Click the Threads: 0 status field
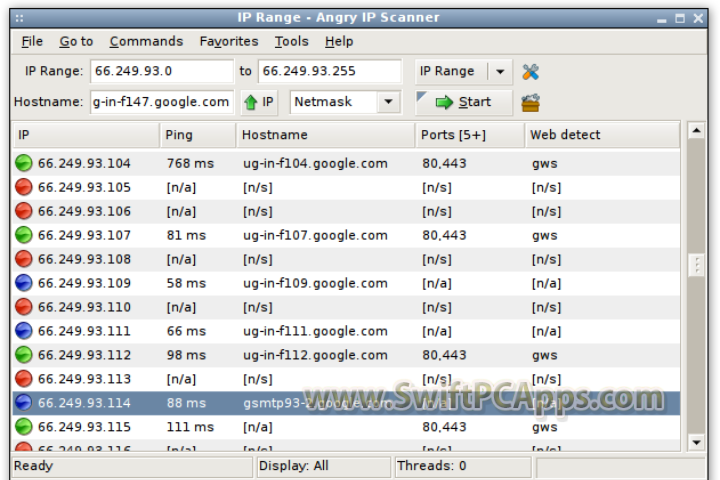Viewport: 720px width, 480px height. 463,466
